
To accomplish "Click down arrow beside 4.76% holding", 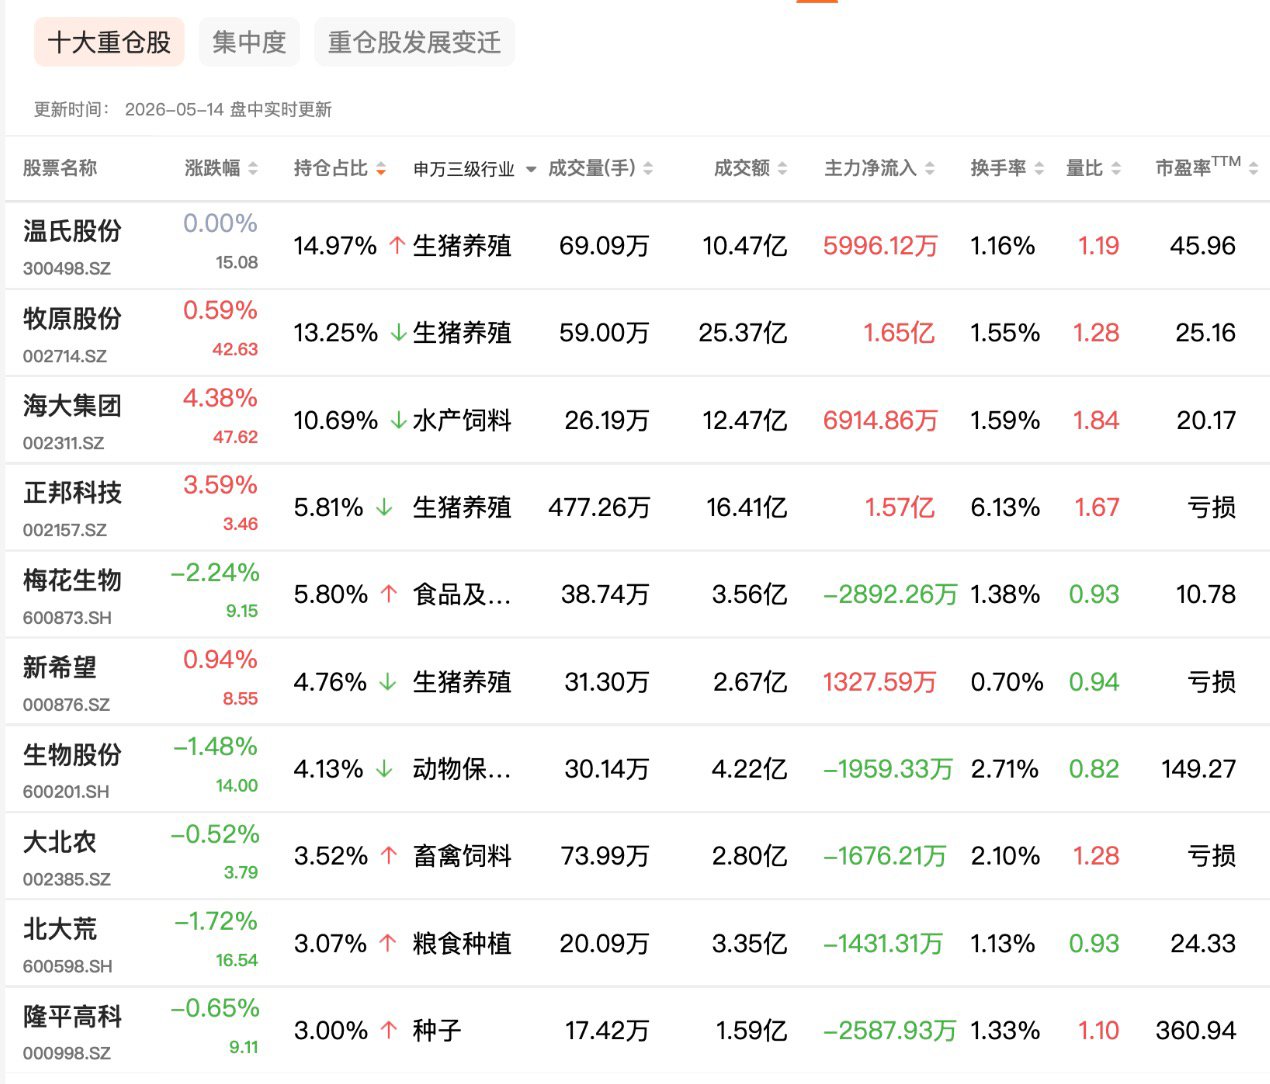I will click(388, 682).
